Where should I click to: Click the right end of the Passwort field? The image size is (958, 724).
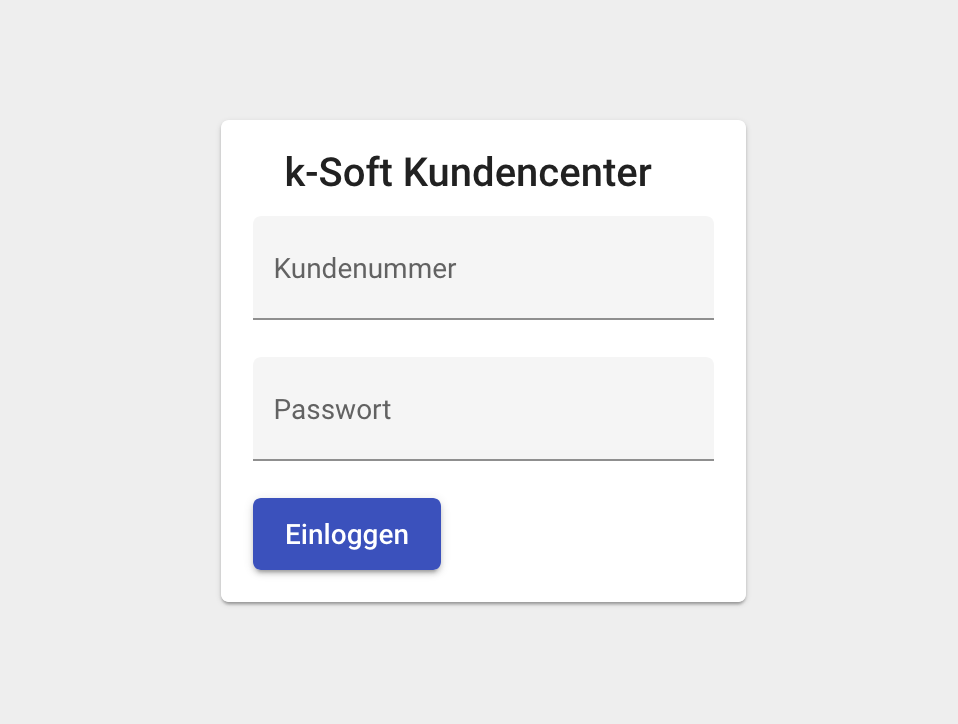695,409
